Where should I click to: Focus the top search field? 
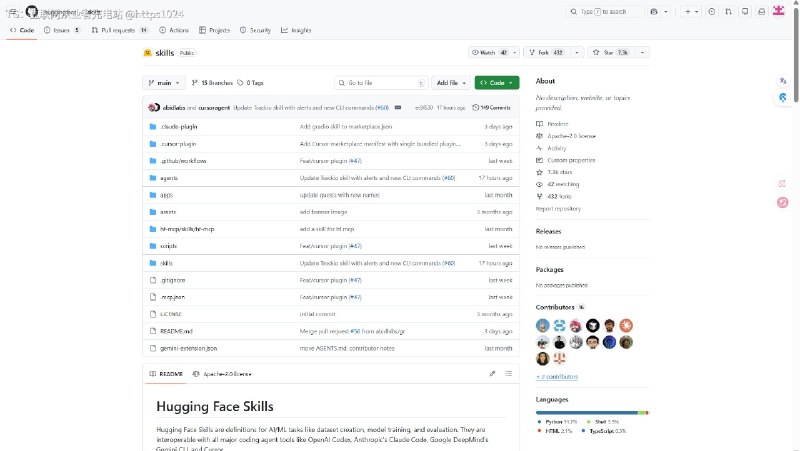click(604, 11)
